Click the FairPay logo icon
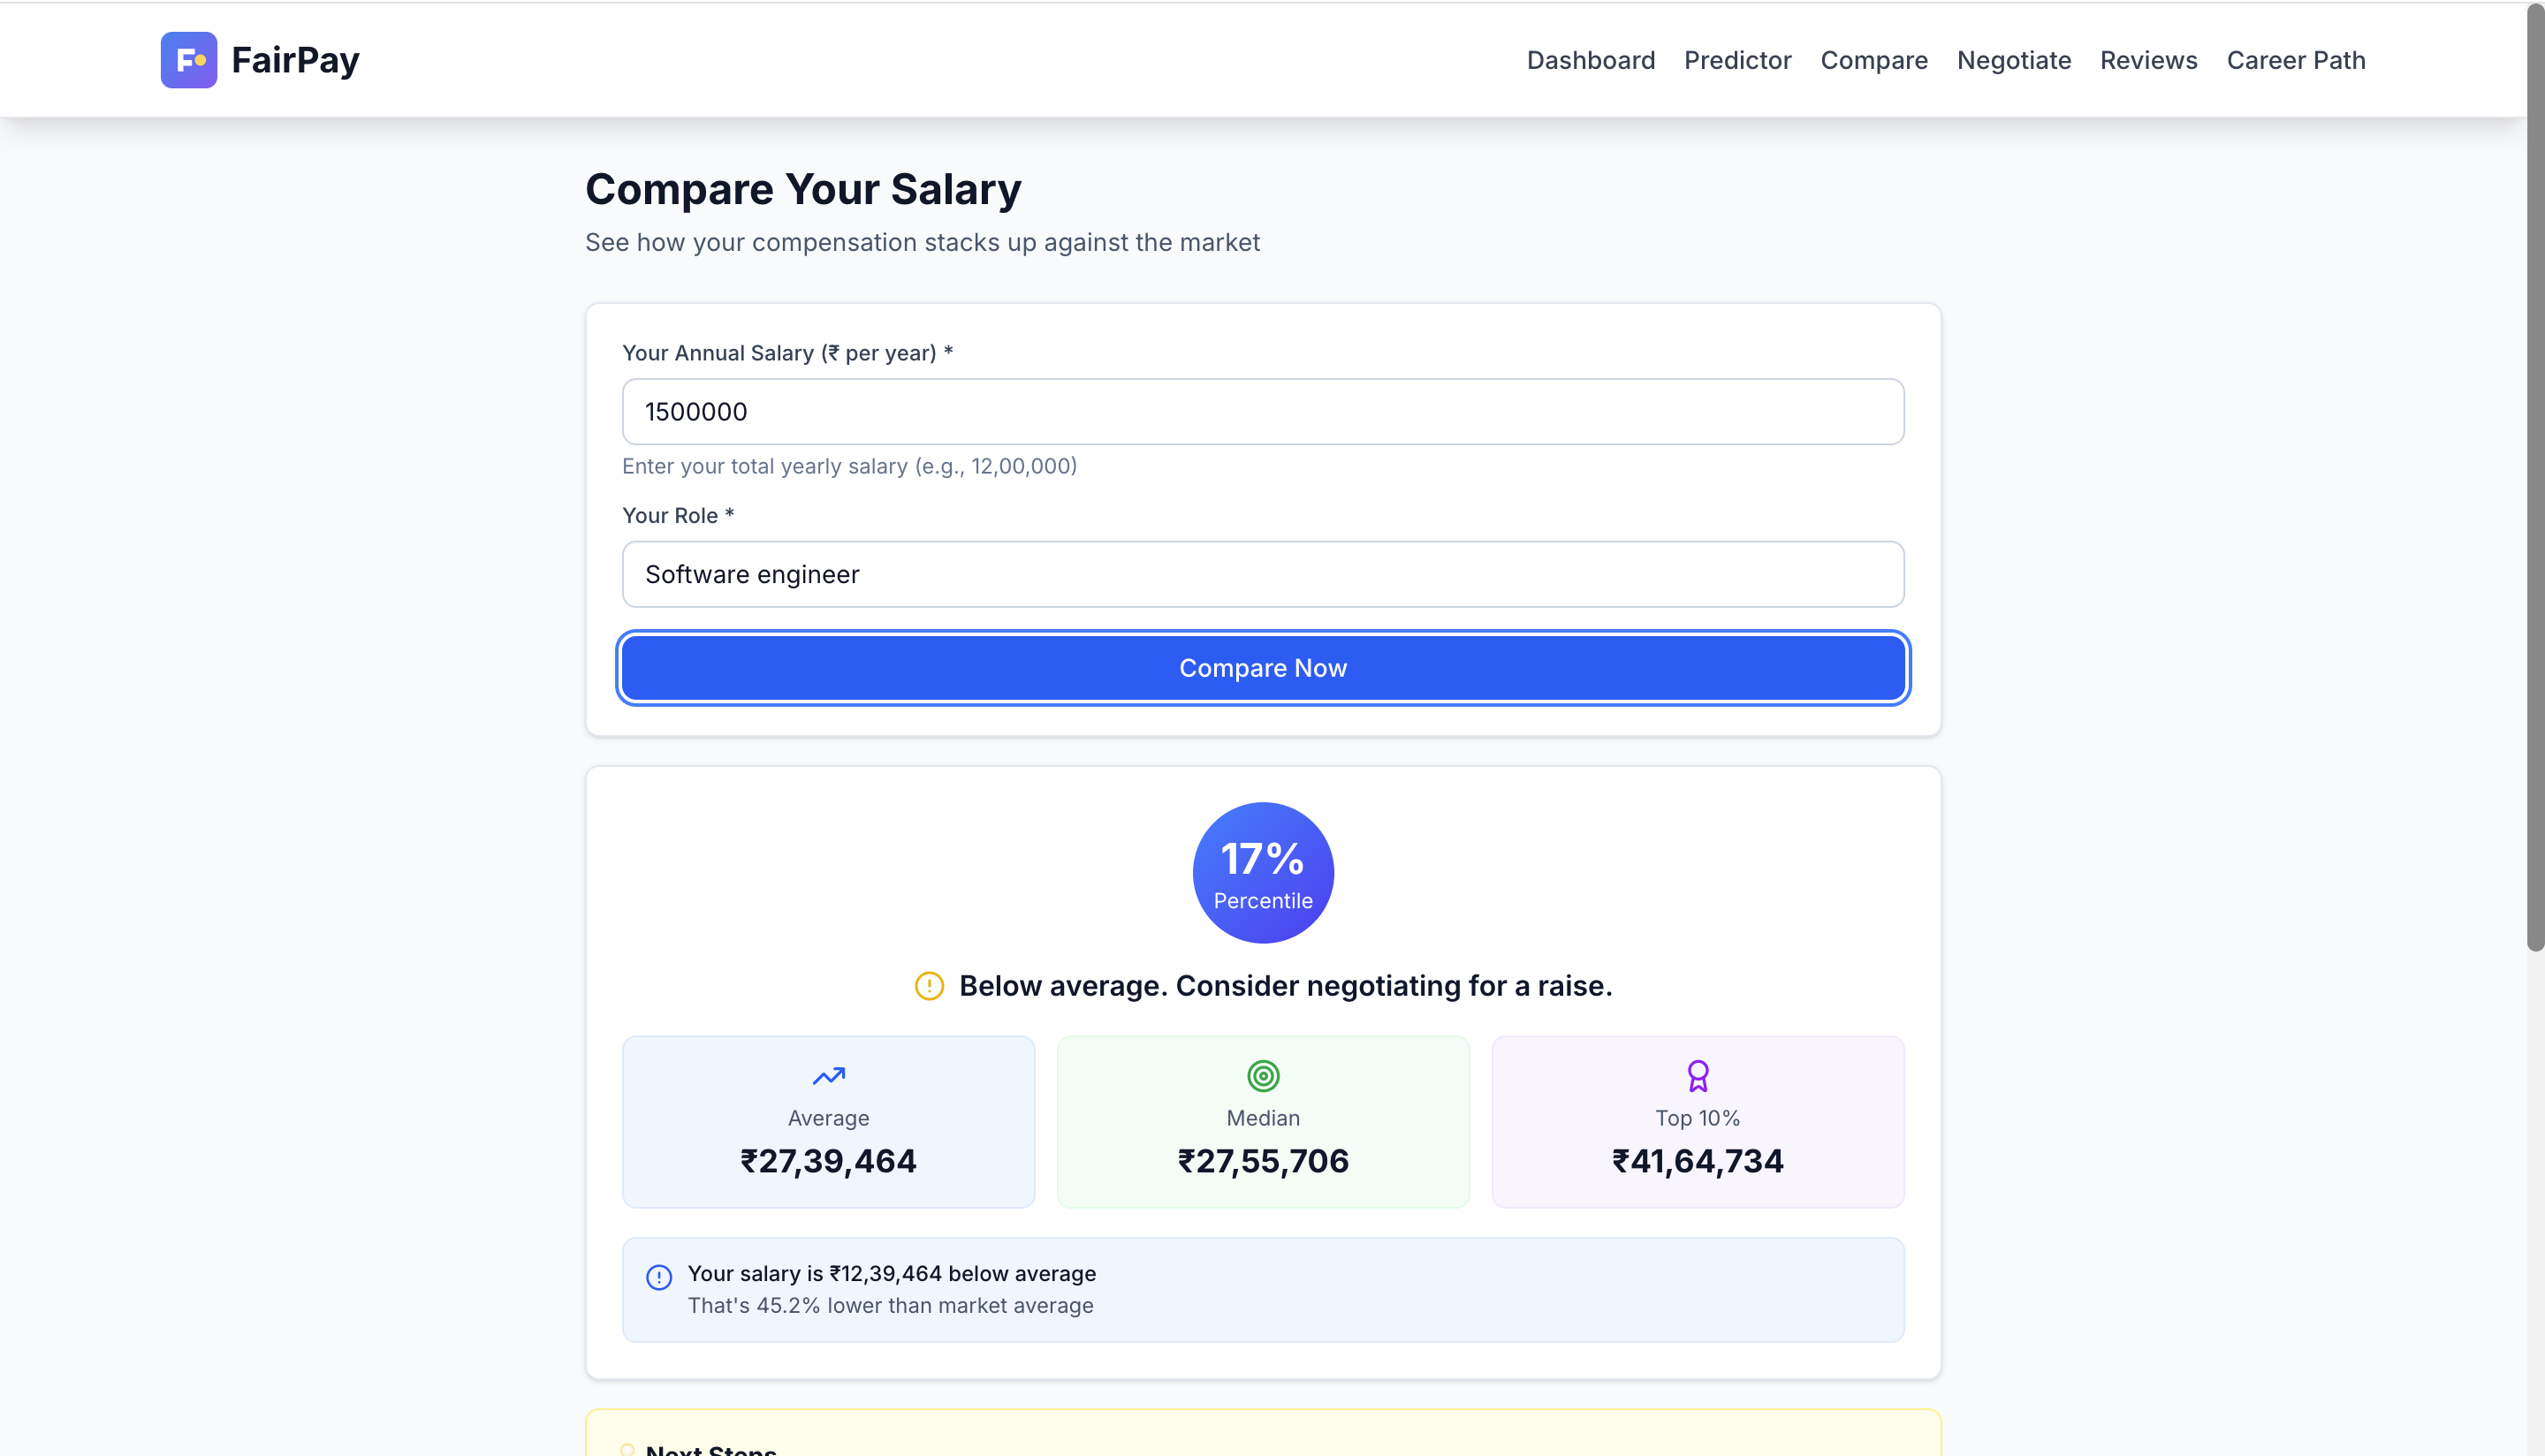 [x=188, y=60]
